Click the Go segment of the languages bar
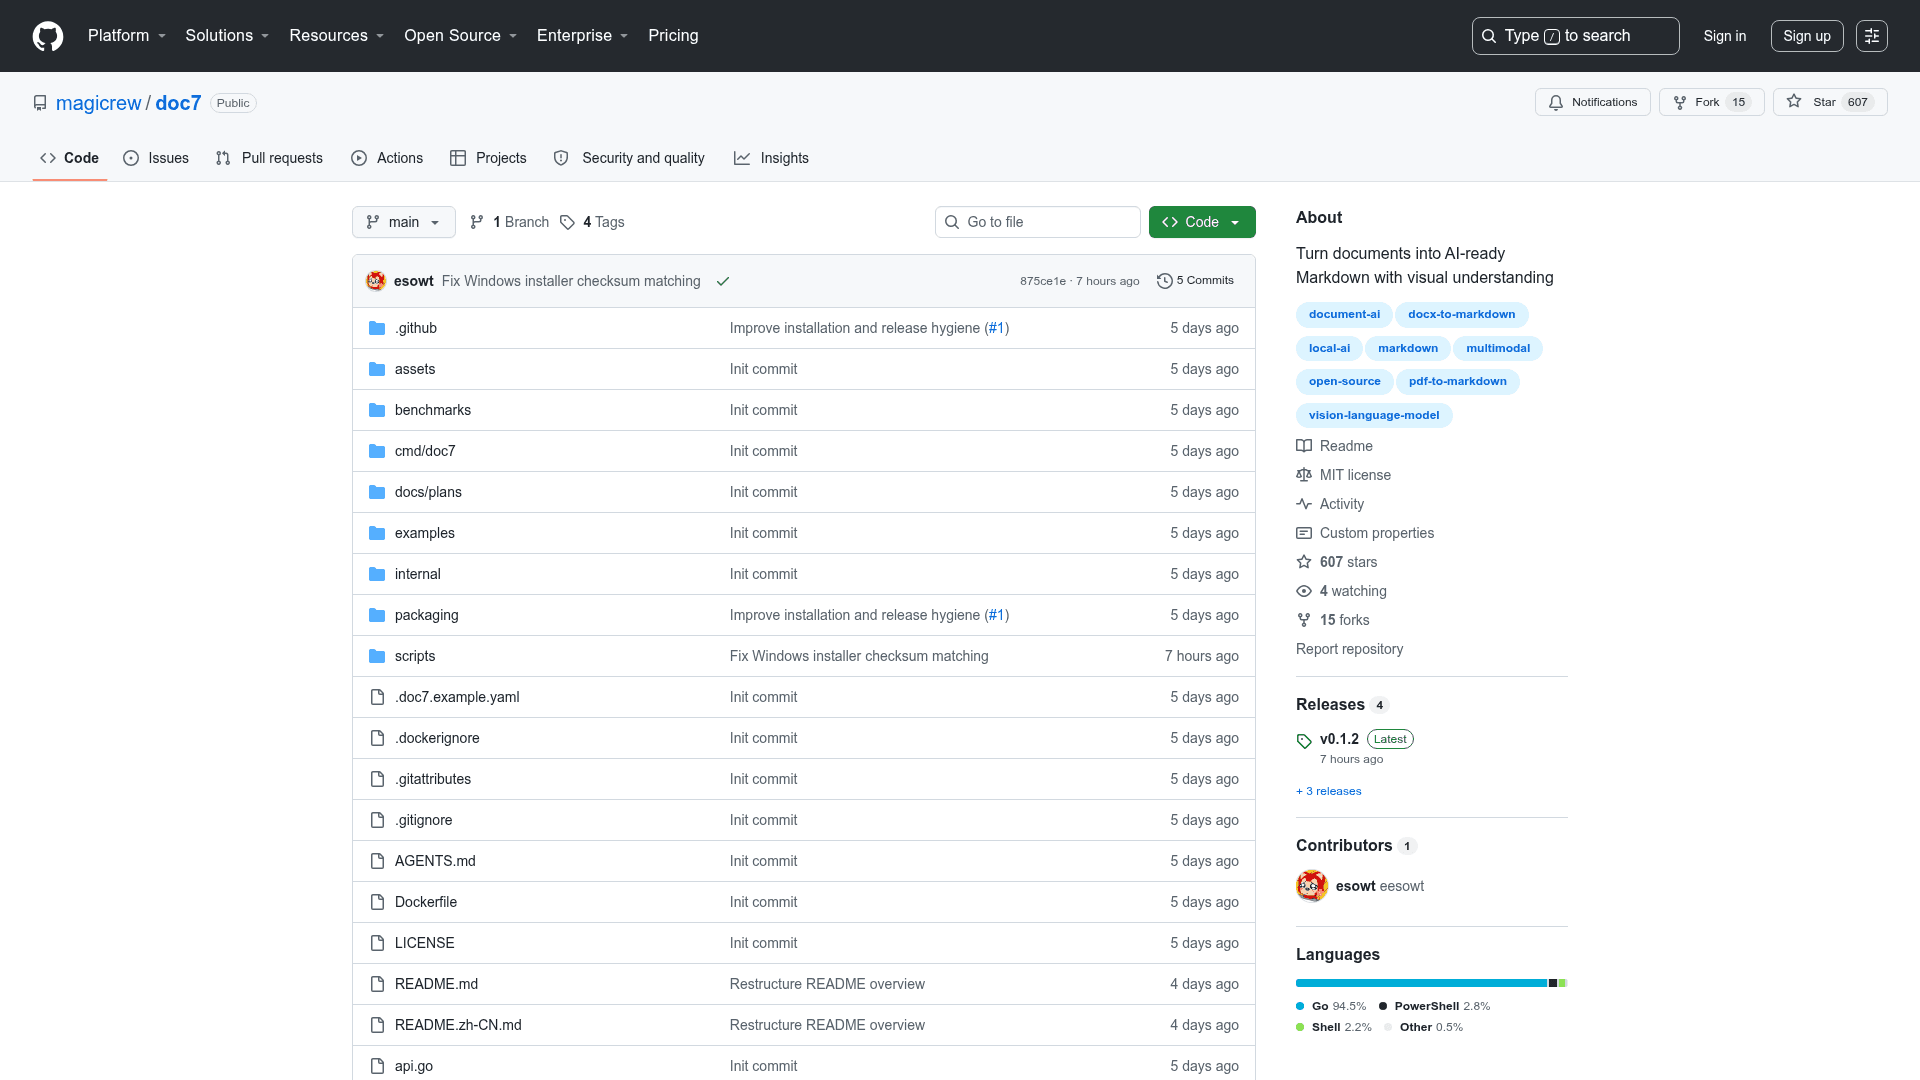 [1421, 983]
